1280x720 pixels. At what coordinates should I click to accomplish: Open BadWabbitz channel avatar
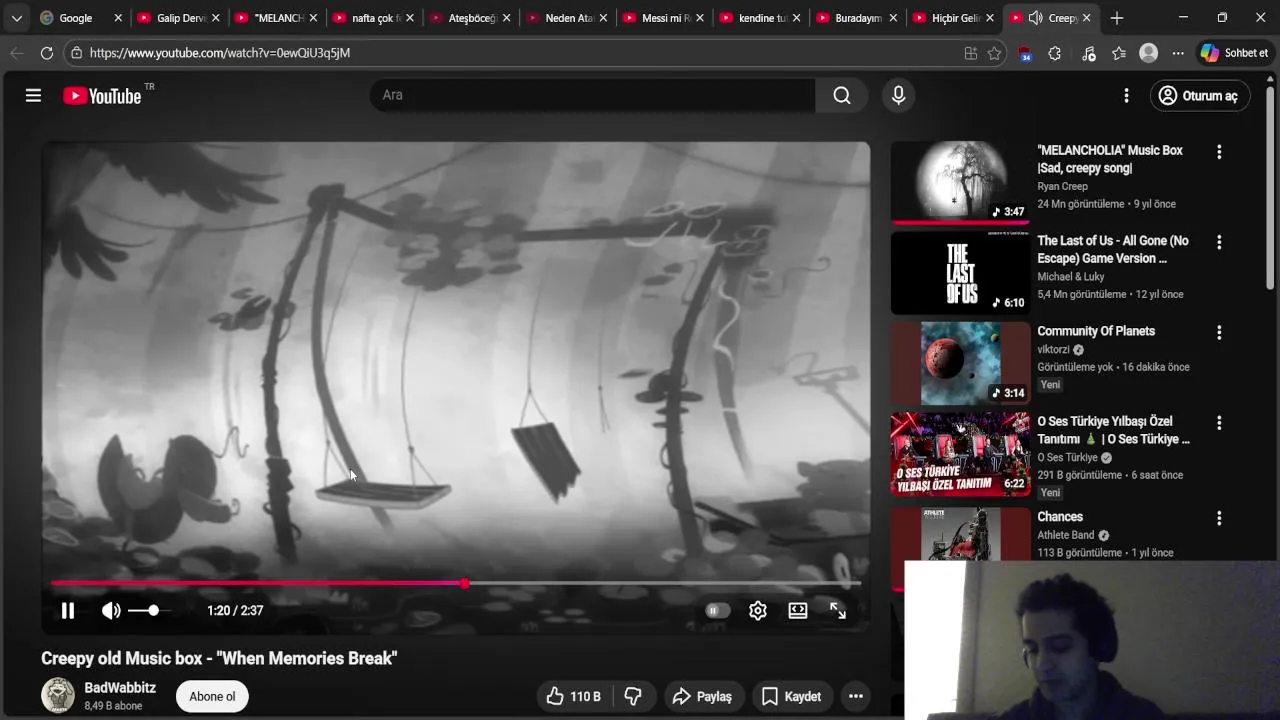(x=58, y=695)
